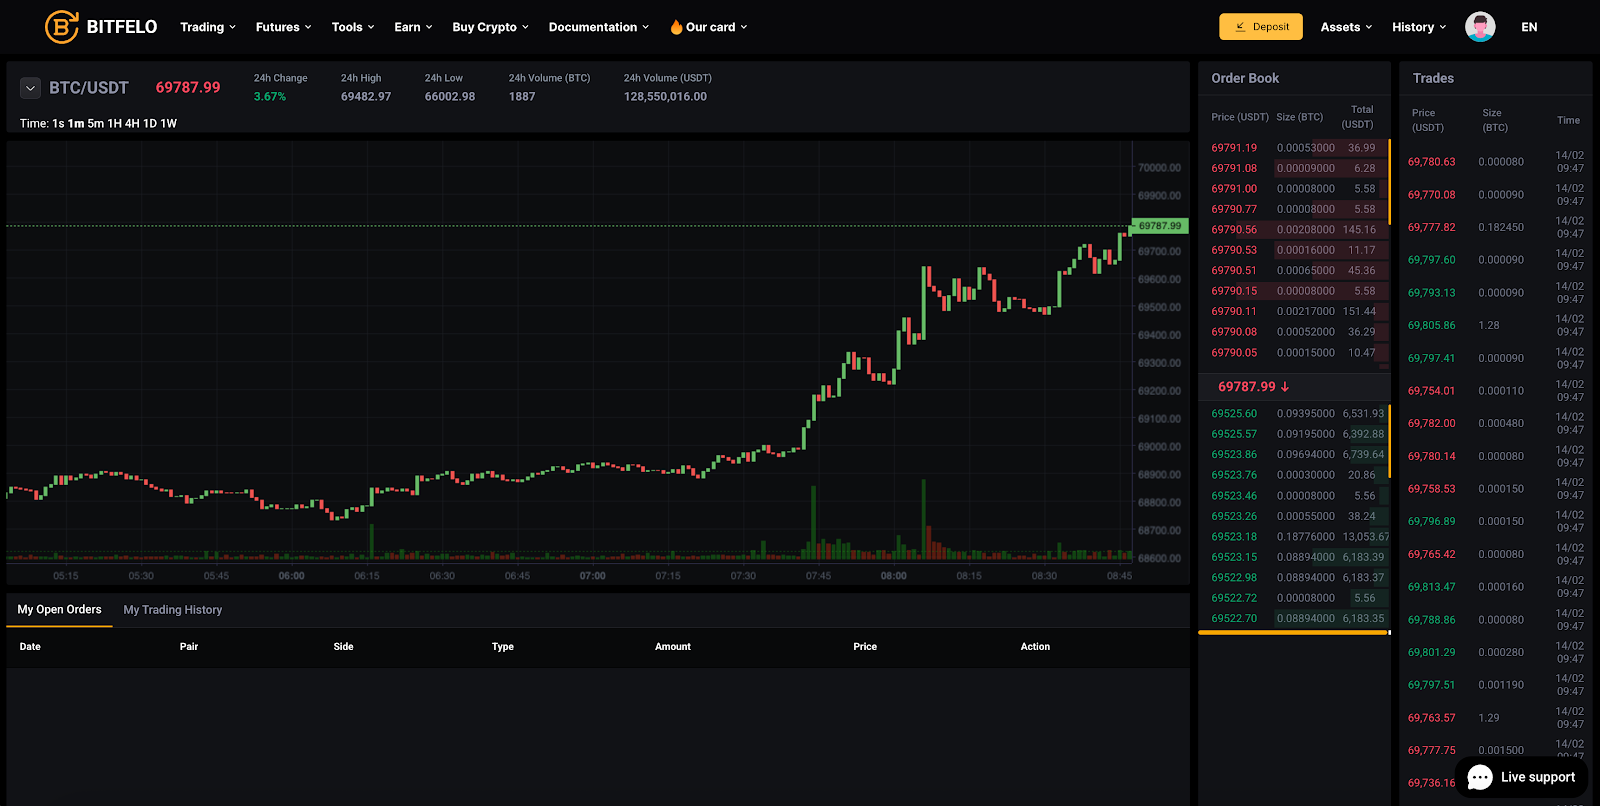Image resolution: width=1600 pixels, height=806 pixels.
Task: Open the Futures dropdown menu
Action: [283, 27]
